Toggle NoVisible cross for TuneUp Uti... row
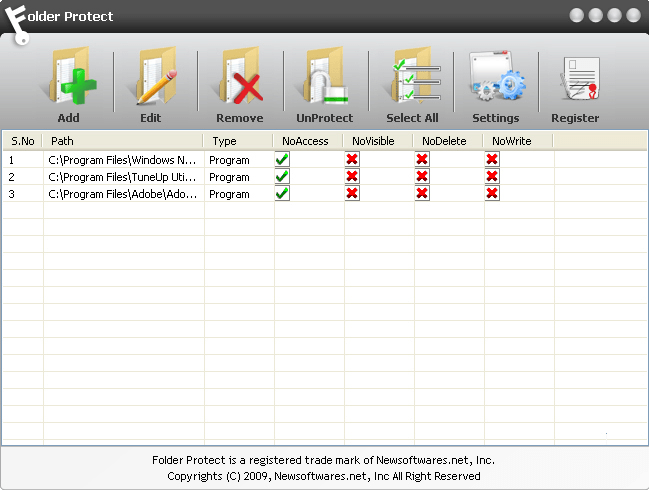This screenshot has width=649, height=490. coord(352,176)
